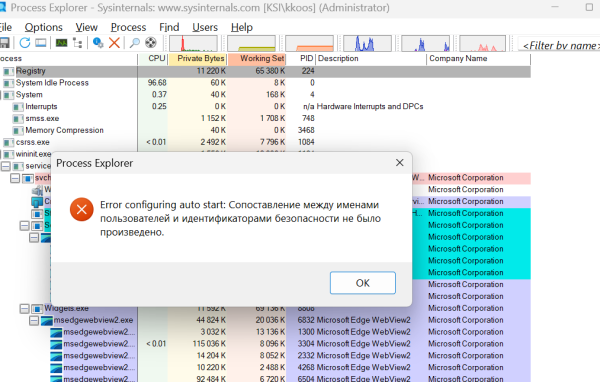This screenshot has width=600, height=382.
Task: Open the yellow commit history mini graph
Action: (251, 43)
